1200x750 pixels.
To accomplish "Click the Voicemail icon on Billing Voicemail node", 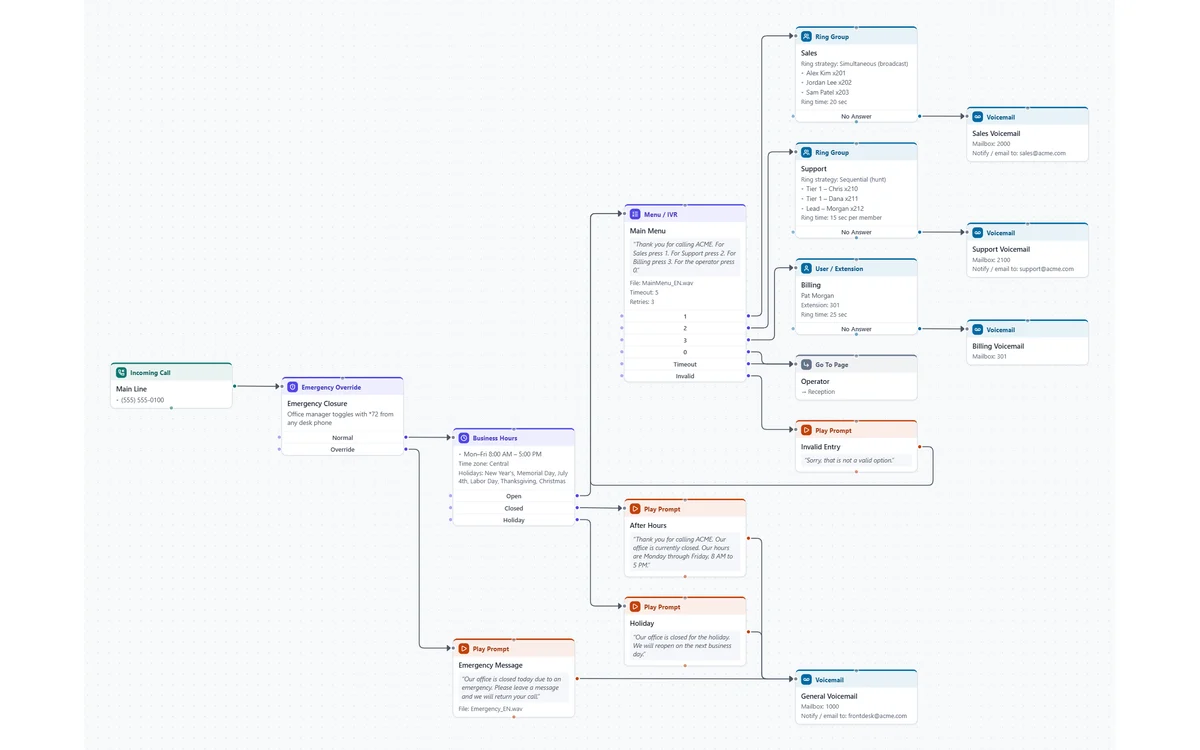I will point(977,330).
